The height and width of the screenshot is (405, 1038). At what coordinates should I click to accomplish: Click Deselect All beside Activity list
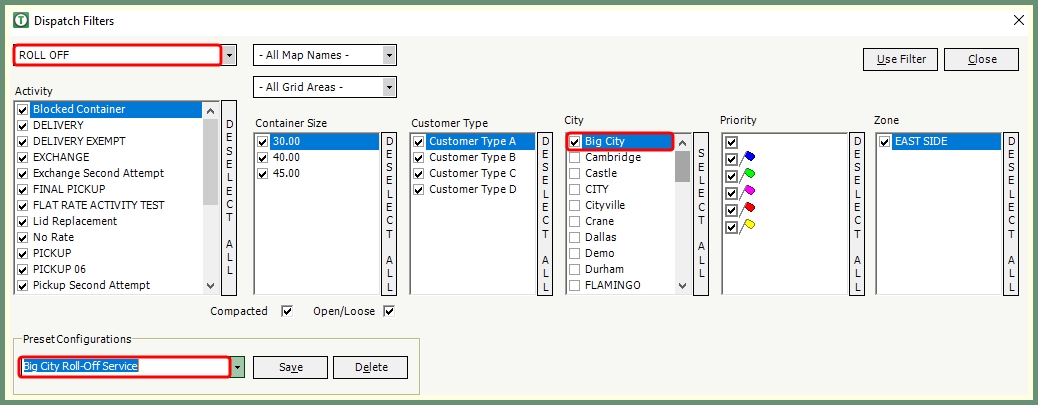[230, 198]
